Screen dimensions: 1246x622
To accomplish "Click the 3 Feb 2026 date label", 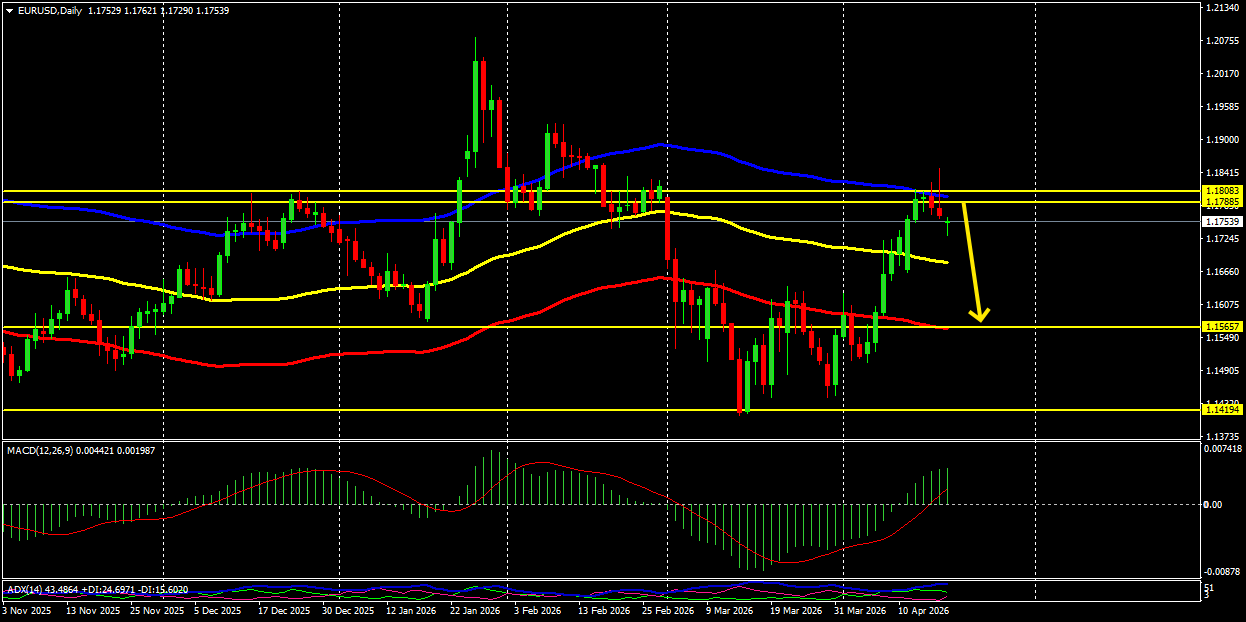I will (x=537, y=609).
